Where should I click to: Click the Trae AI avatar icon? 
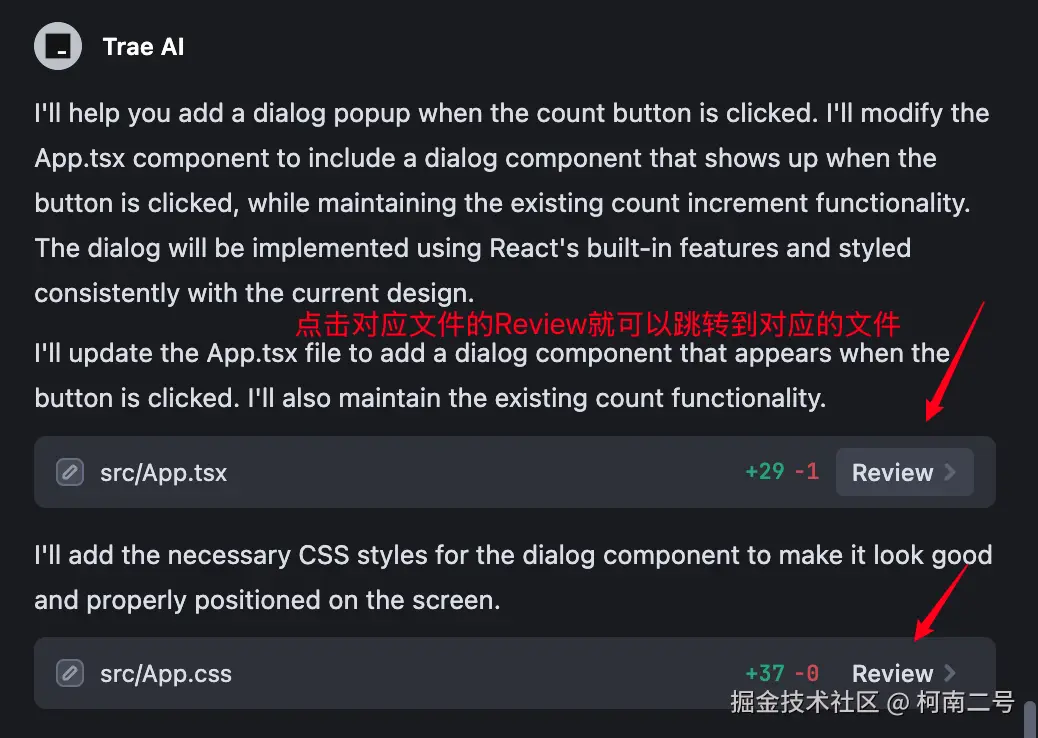pyautogui.click(x=58, y=46)
